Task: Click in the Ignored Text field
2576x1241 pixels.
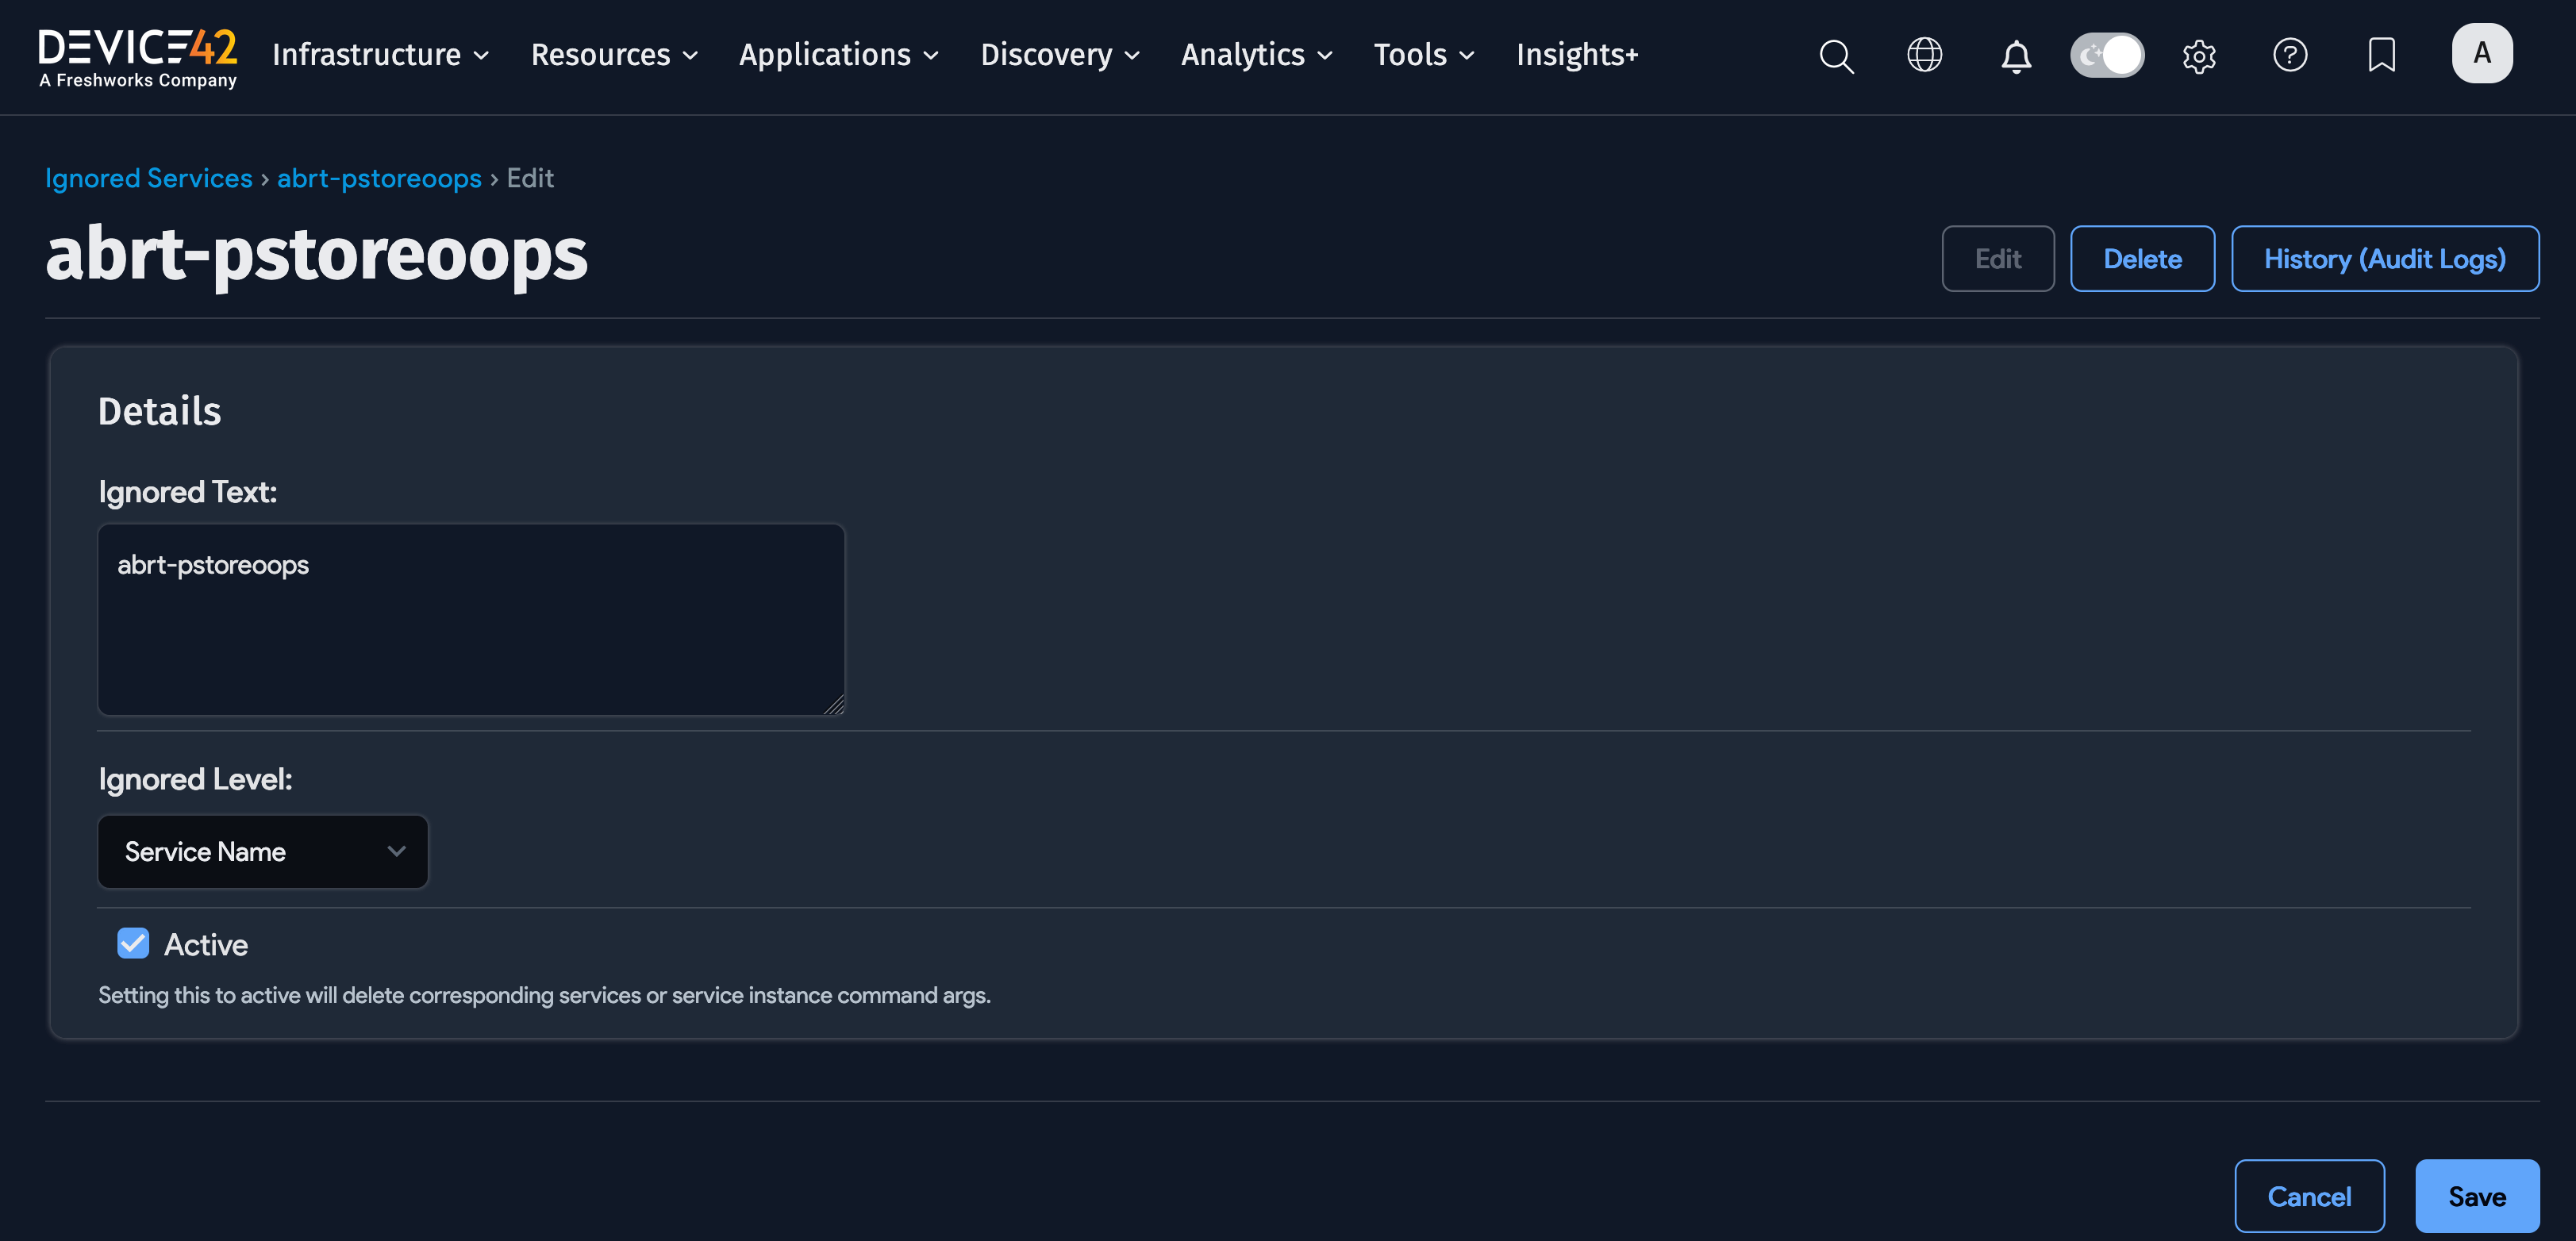Action: [471, 619]
